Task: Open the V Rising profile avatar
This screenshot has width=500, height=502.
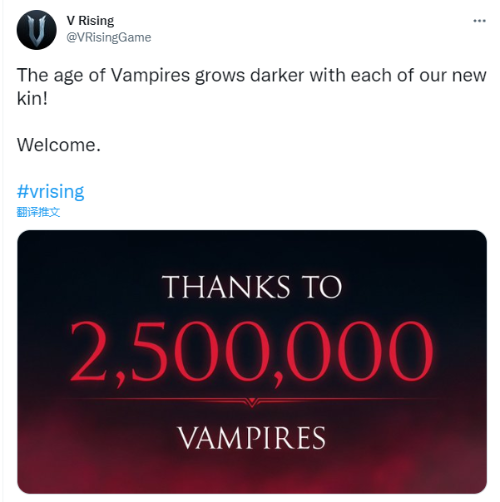Action: (36, 30)
